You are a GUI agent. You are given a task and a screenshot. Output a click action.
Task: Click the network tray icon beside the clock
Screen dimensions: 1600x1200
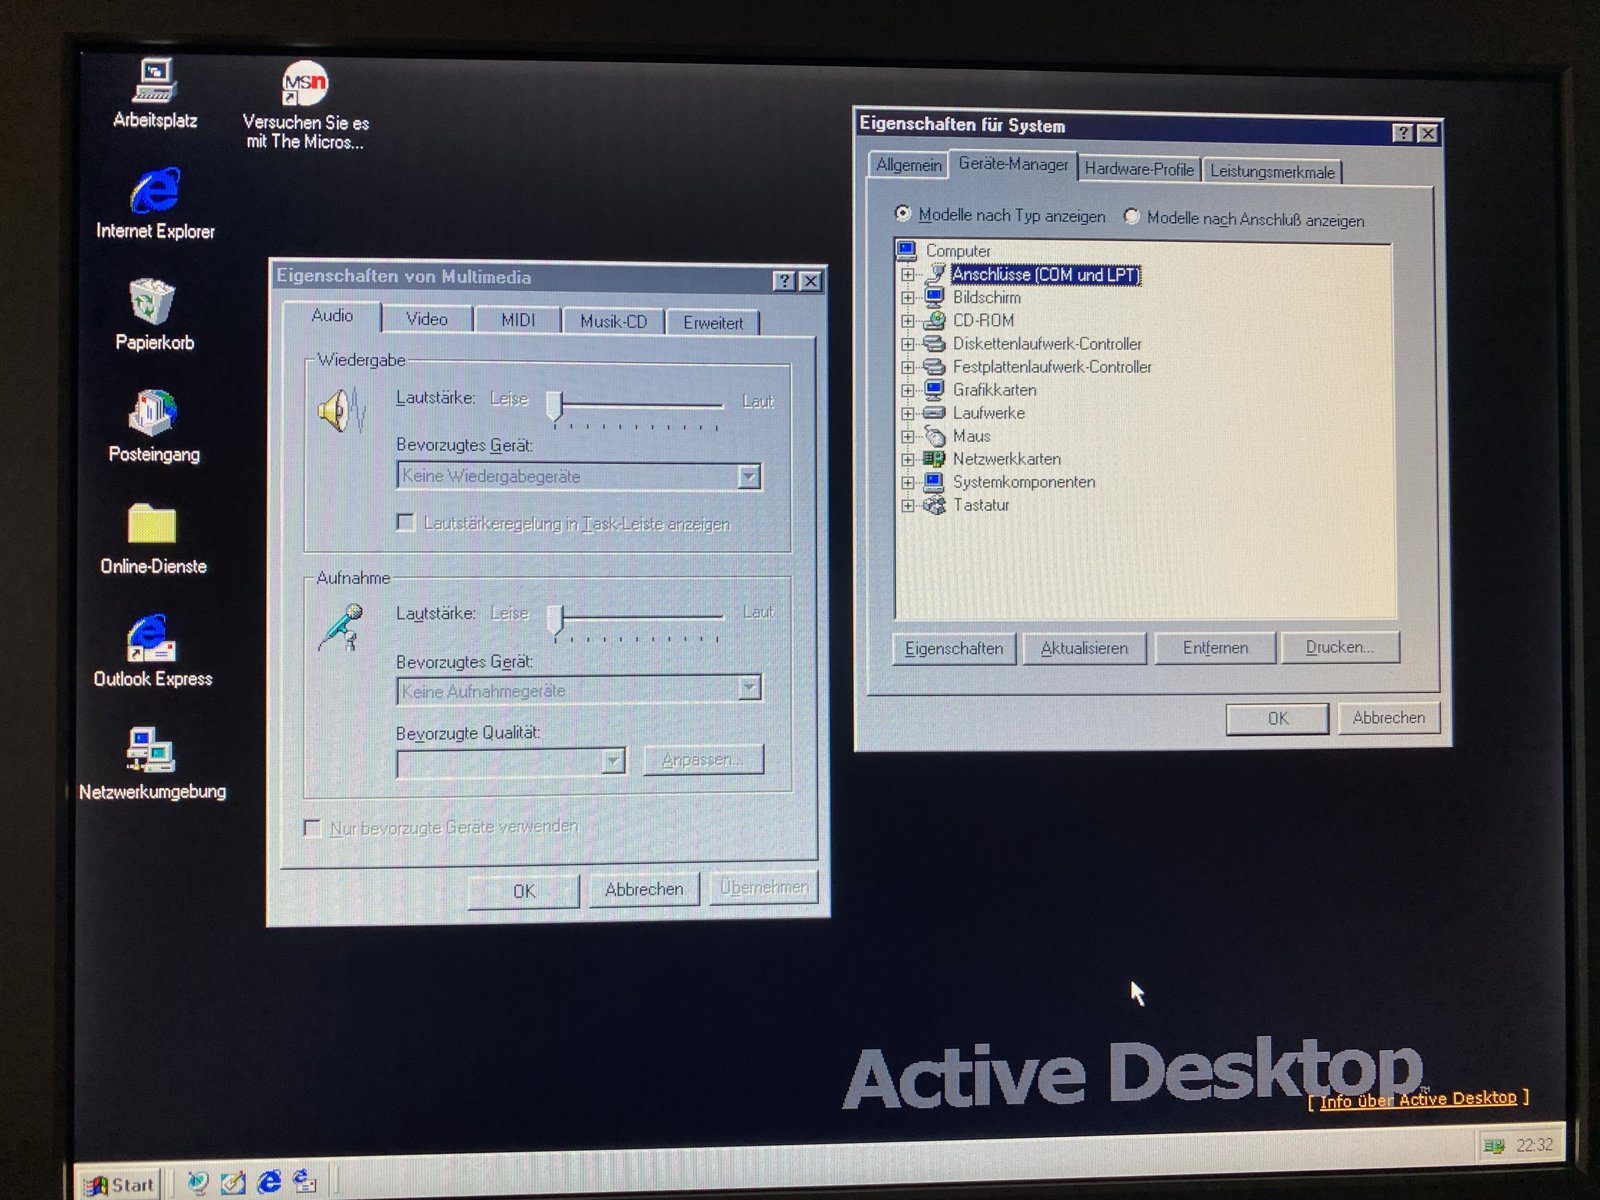pyautogui.click(x=1494, y=1146)
